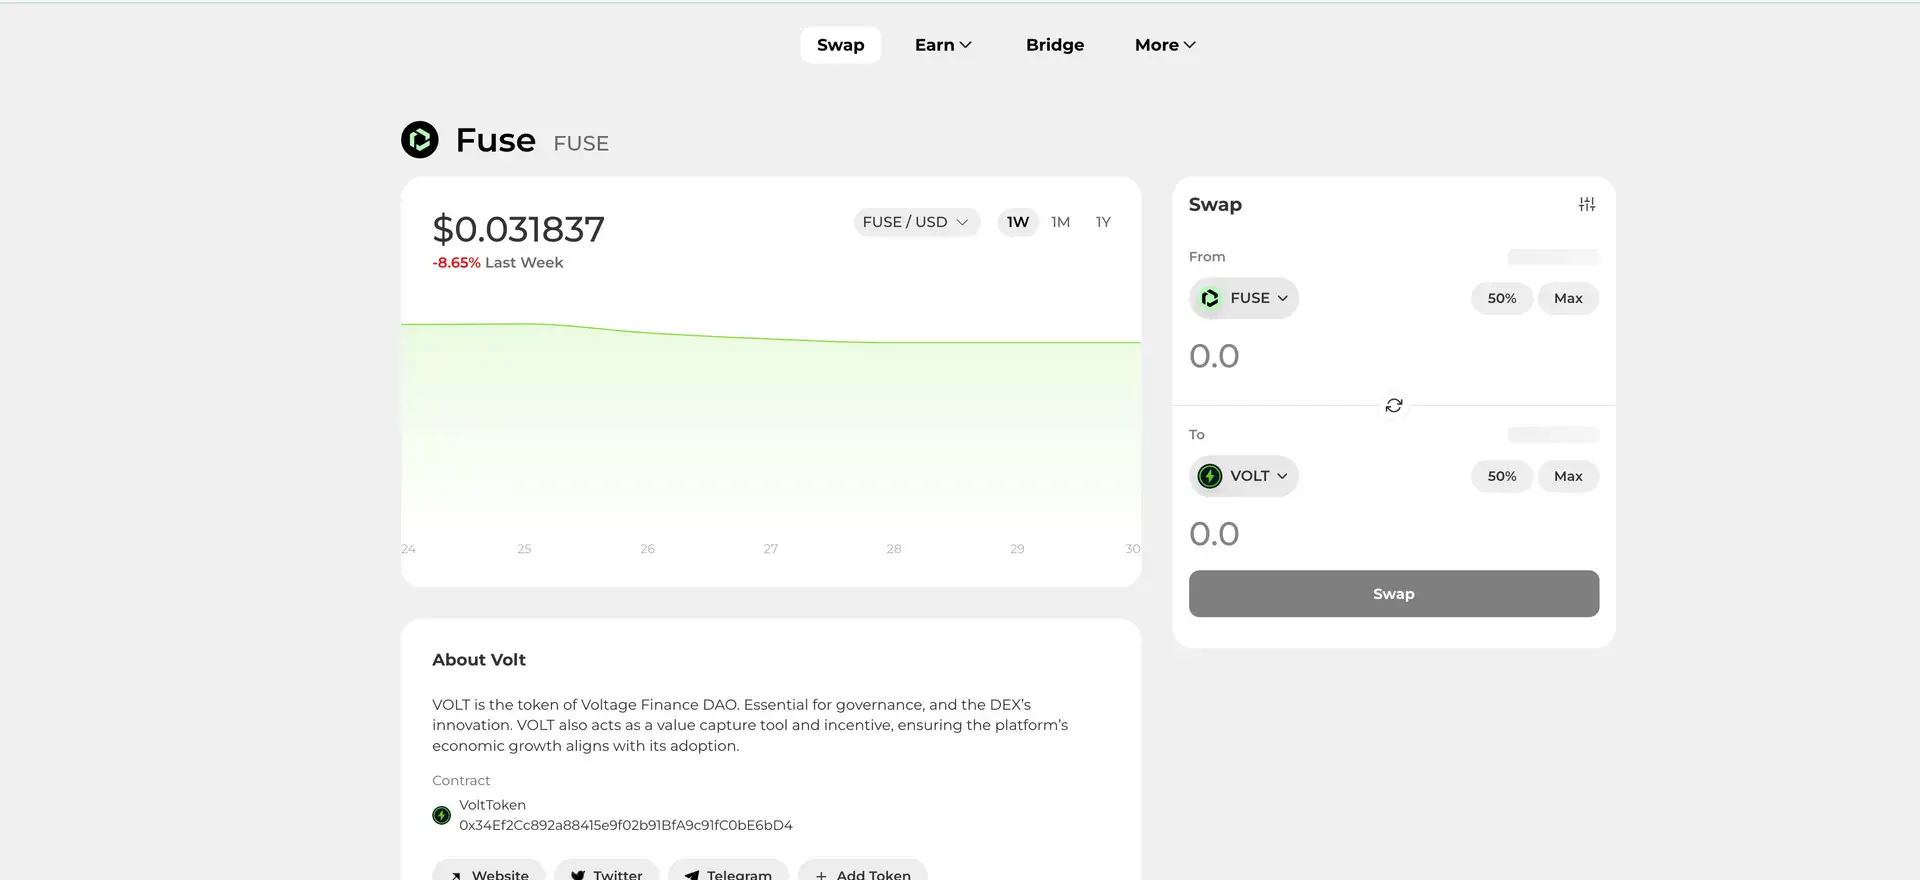The image size is (1920, 880).
Task: Click 50% button in From section
Action: point(1502,298)
